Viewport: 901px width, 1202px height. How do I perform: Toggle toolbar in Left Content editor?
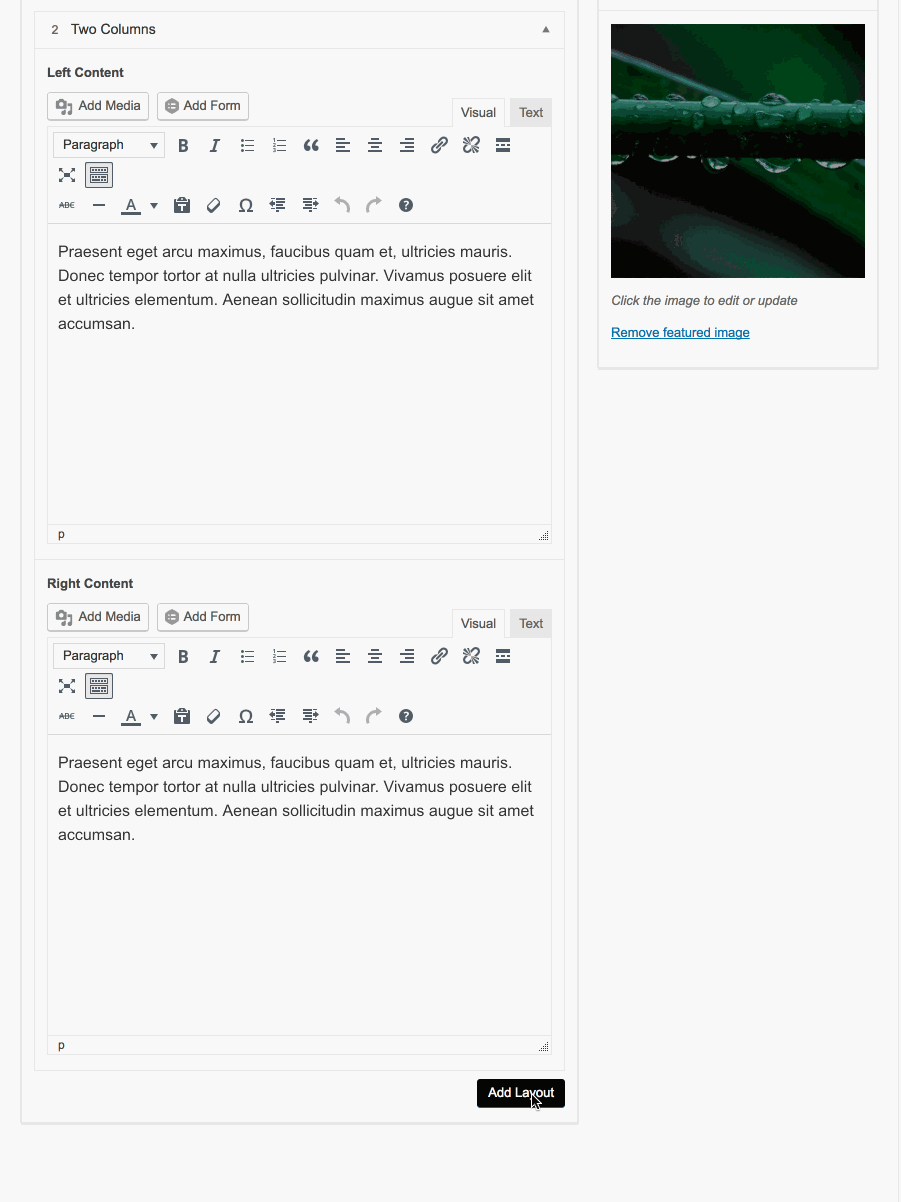tap(99, 176)
